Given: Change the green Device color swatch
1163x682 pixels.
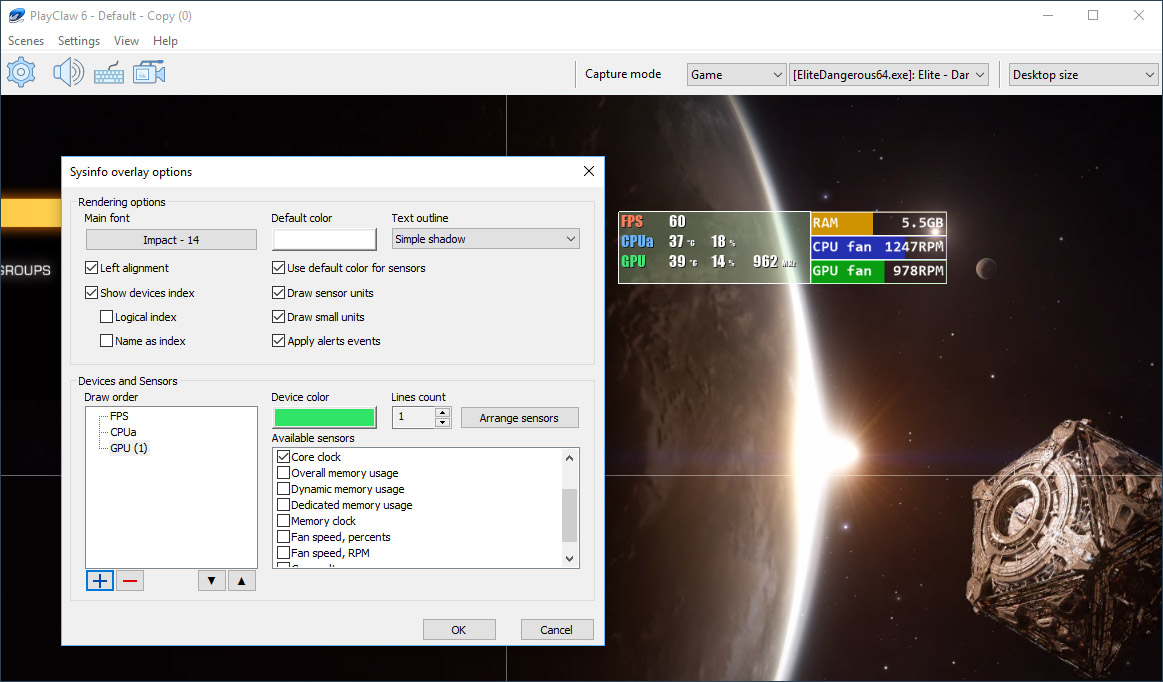Looking at the screenshot, I should pyautogui.click(x=323, y=417).
